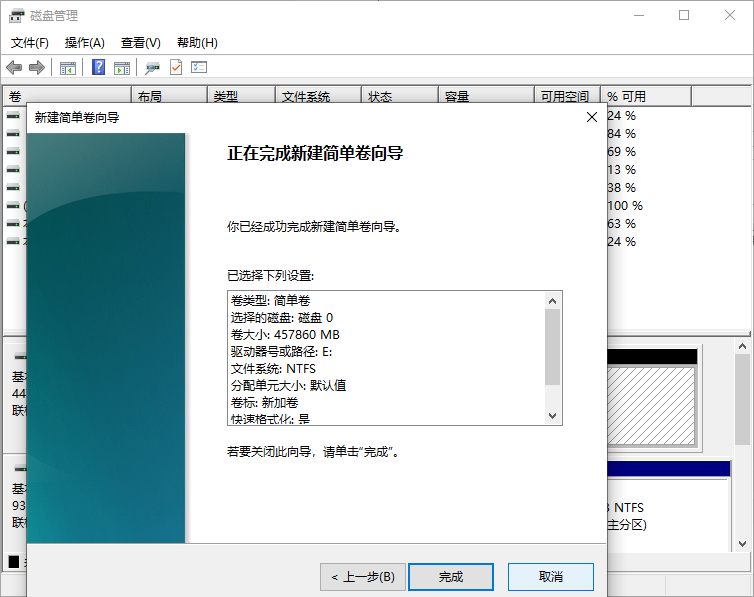Go back with the 上一步(B) button
This screenshot has height=597, width=754.
(363, 576)
